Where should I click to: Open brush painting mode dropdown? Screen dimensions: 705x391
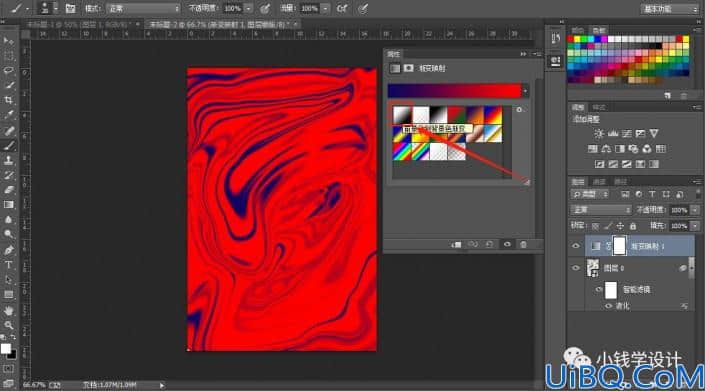click(143, 9)
